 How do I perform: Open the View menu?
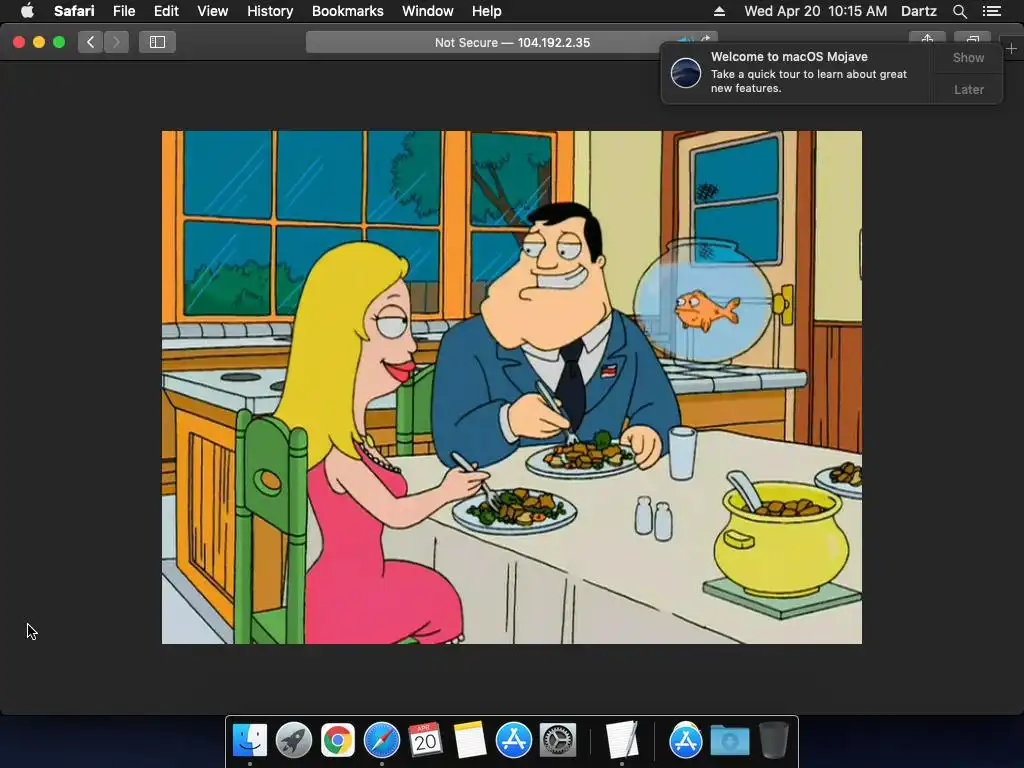[212, 11]
